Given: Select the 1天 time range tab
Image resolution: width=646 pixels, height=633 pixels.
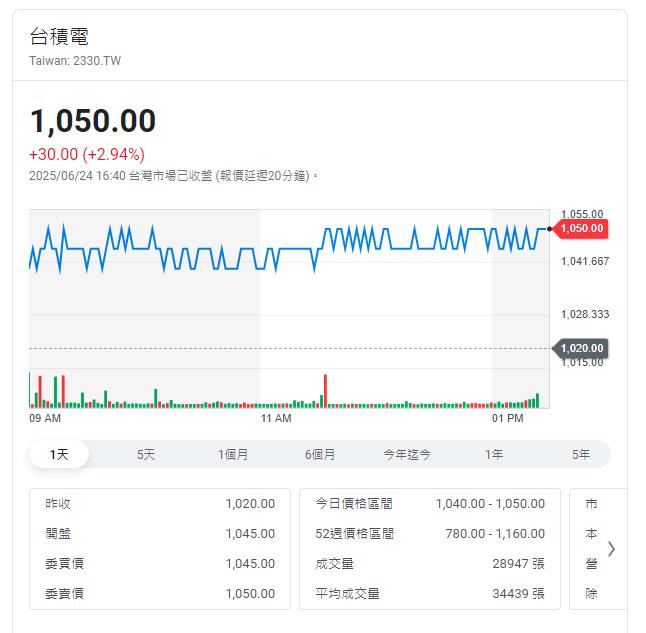Looking at the screenshot, I should [59, 454].
